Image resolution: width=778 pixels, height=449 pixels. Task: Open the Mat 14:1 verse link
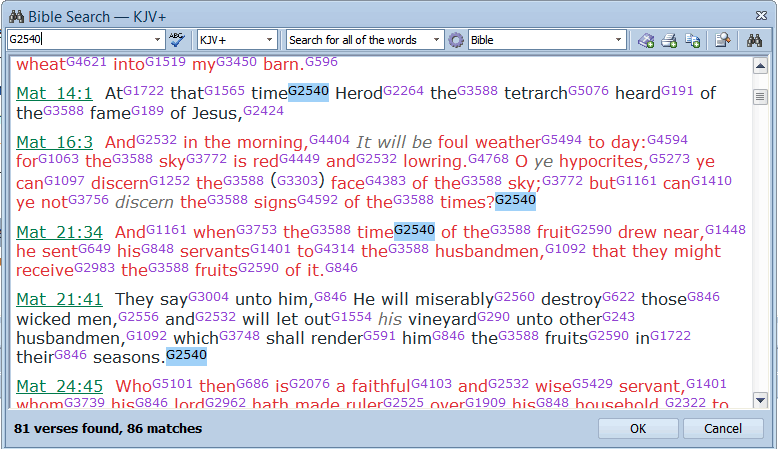point(54,93)
